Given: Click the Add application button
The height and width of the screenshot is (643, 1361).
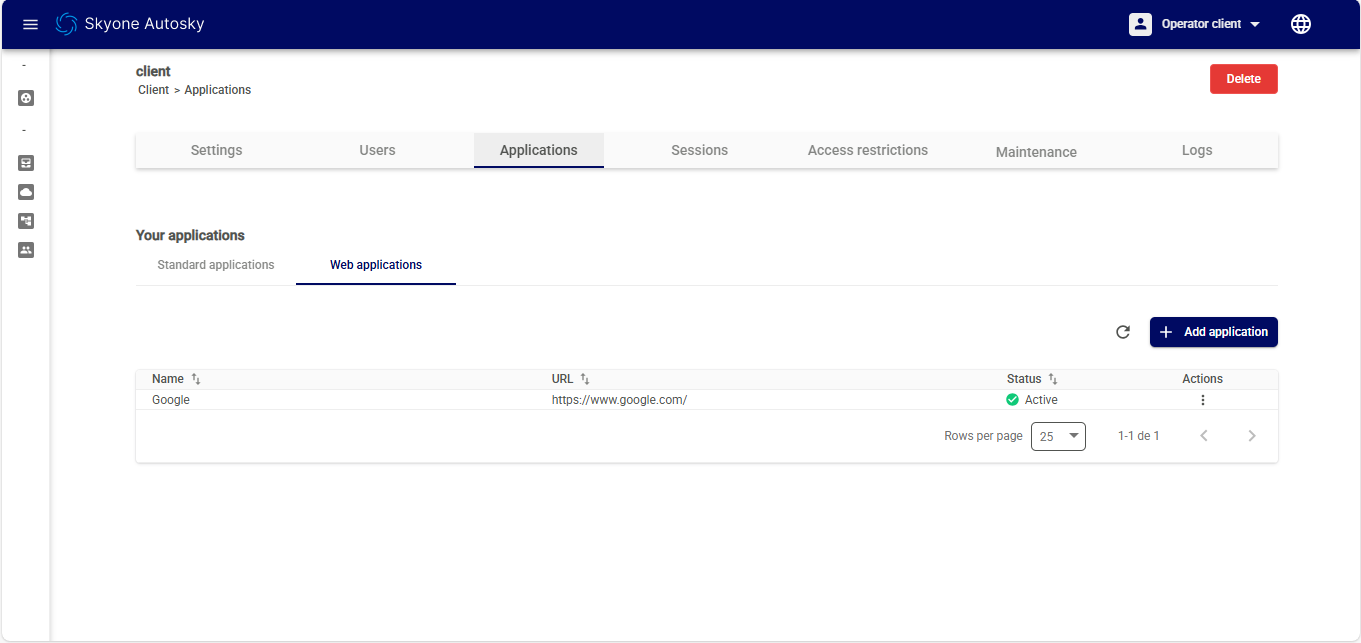Looking at the screenshot, I should [1213, 332].
